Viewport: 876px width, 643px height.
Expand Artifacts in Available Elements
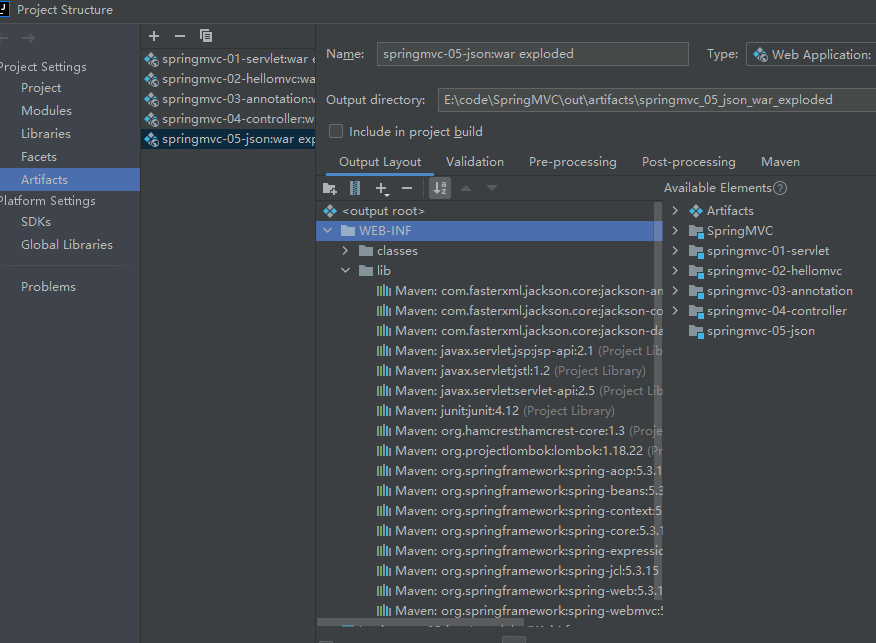[675, 211]
